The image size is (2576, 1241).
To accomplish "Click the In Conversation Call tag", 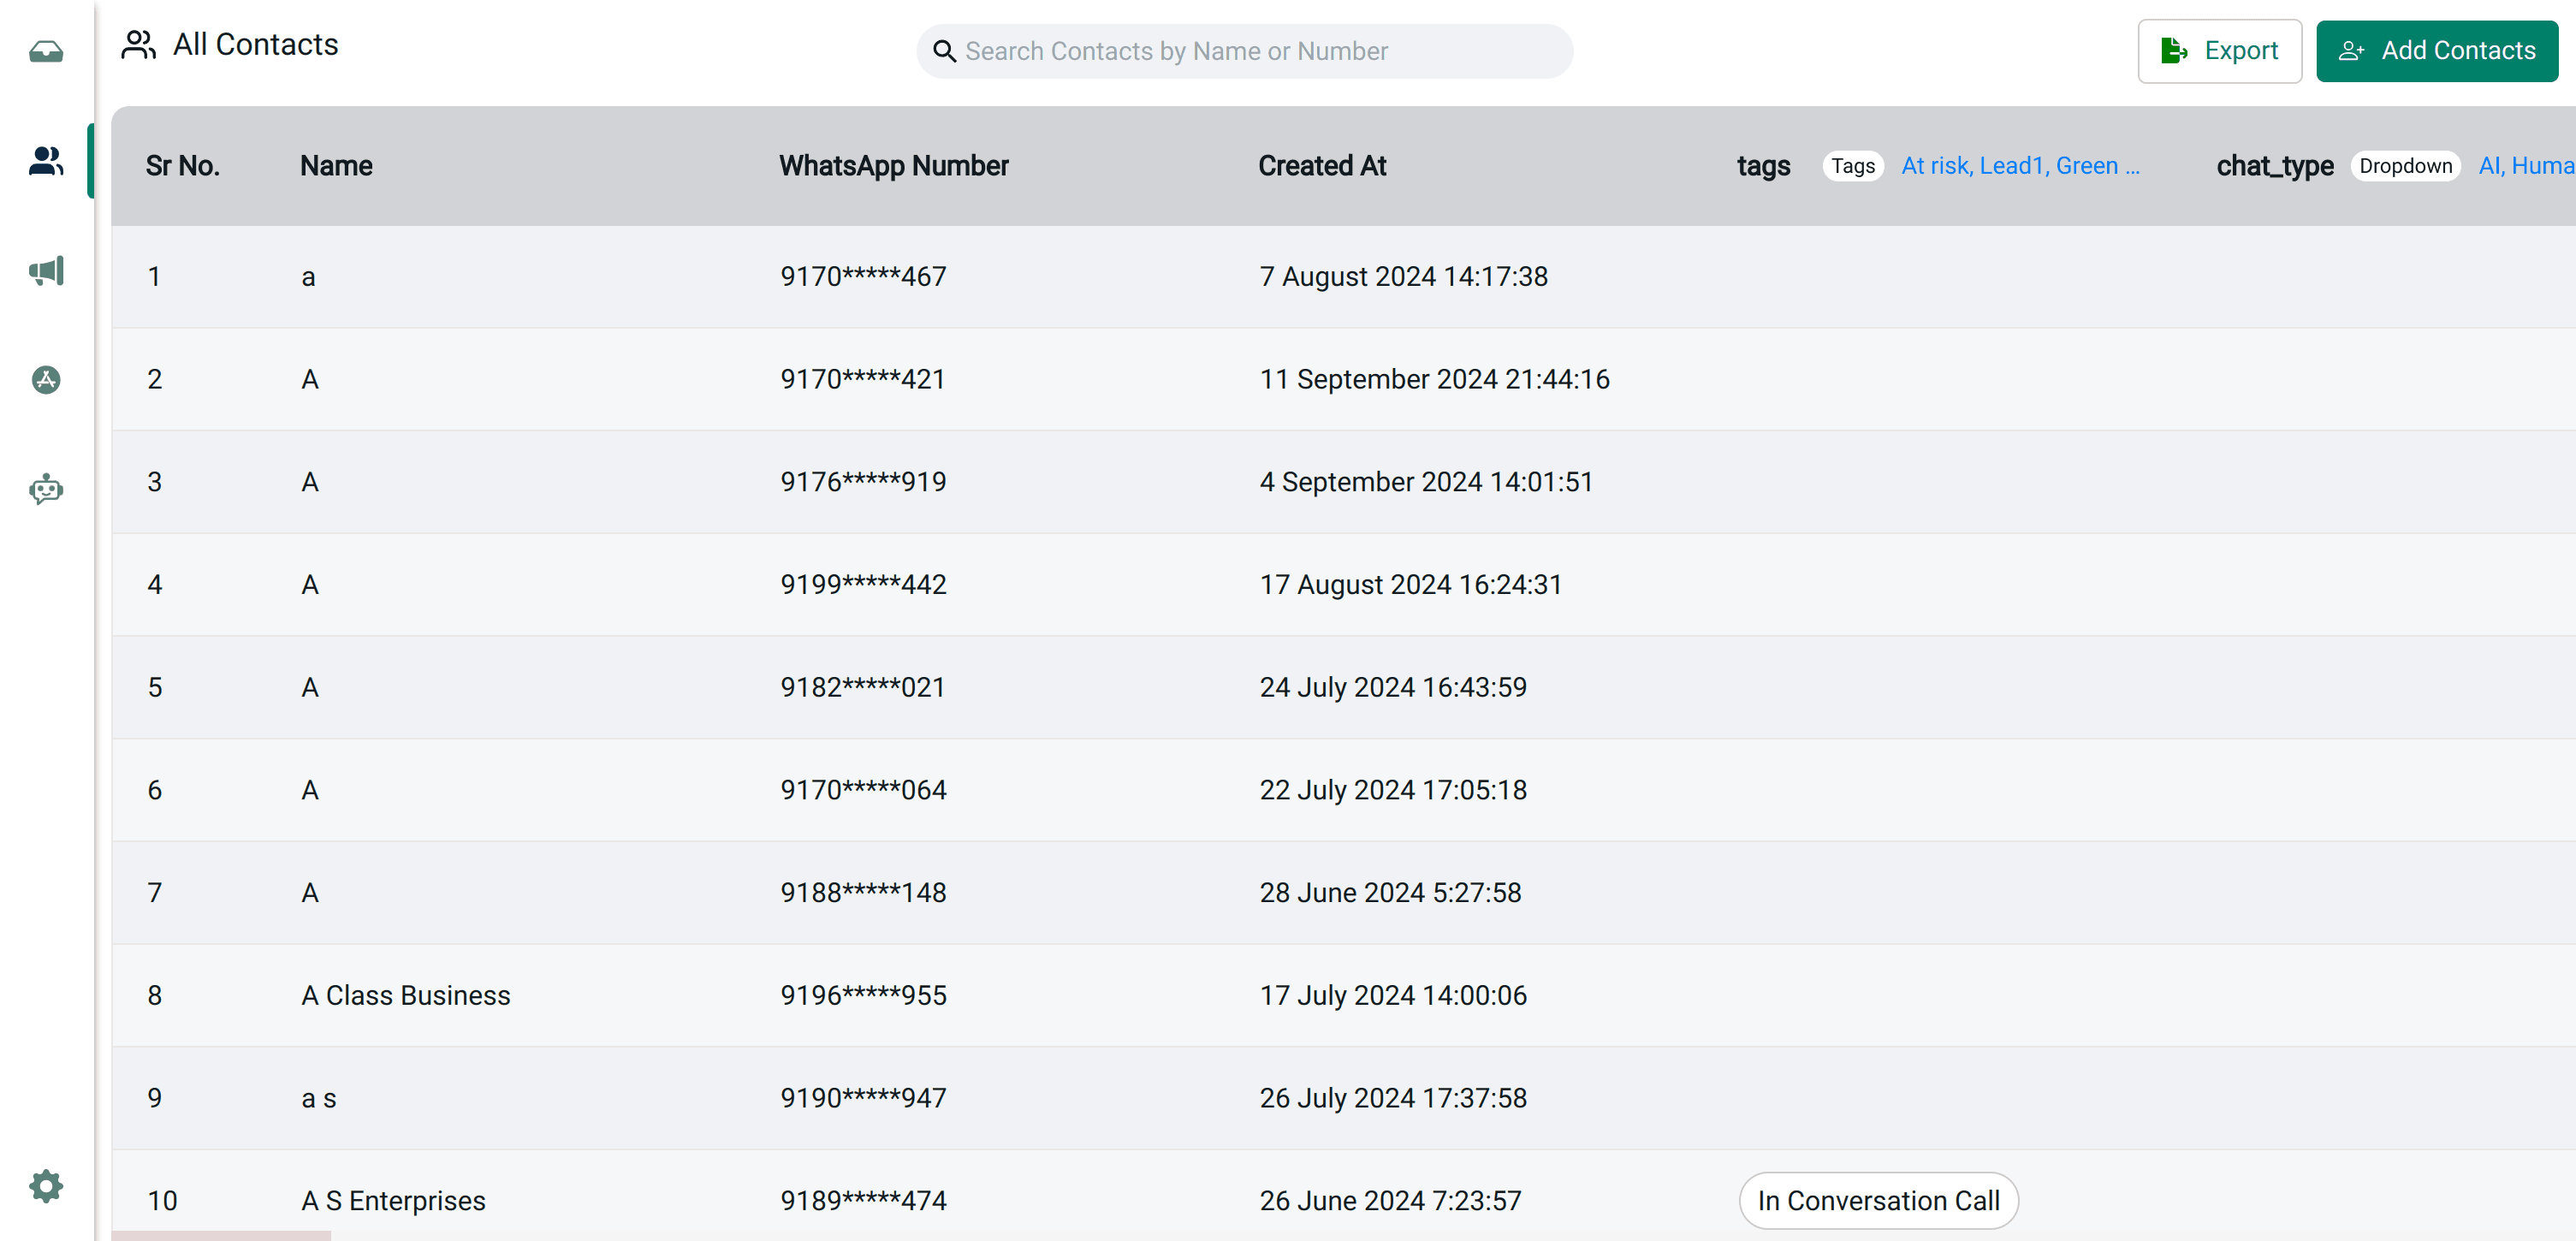I will click(1878, 1200).
